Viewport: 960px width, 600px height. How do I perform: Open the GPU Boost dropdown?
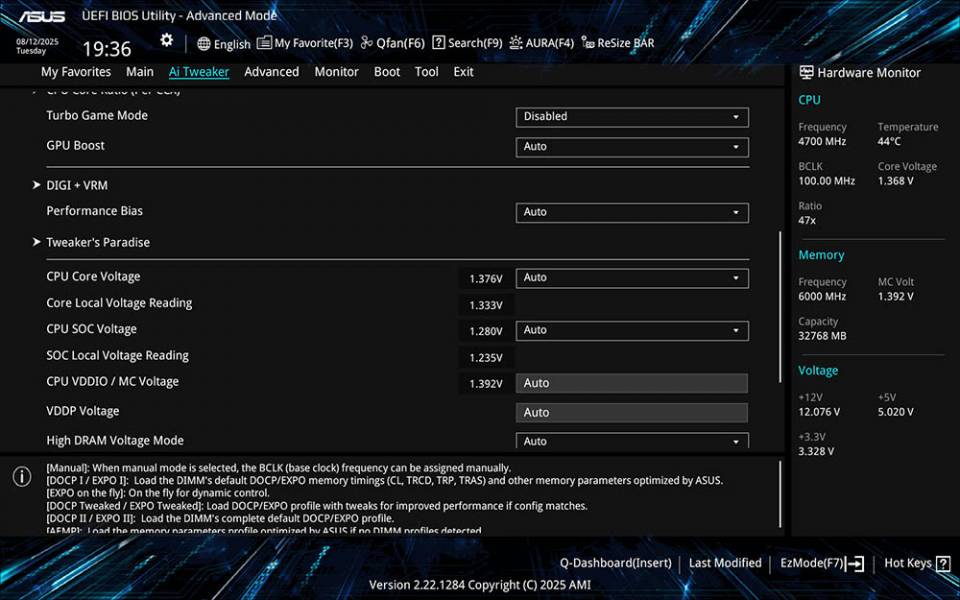tap(631, 147)
